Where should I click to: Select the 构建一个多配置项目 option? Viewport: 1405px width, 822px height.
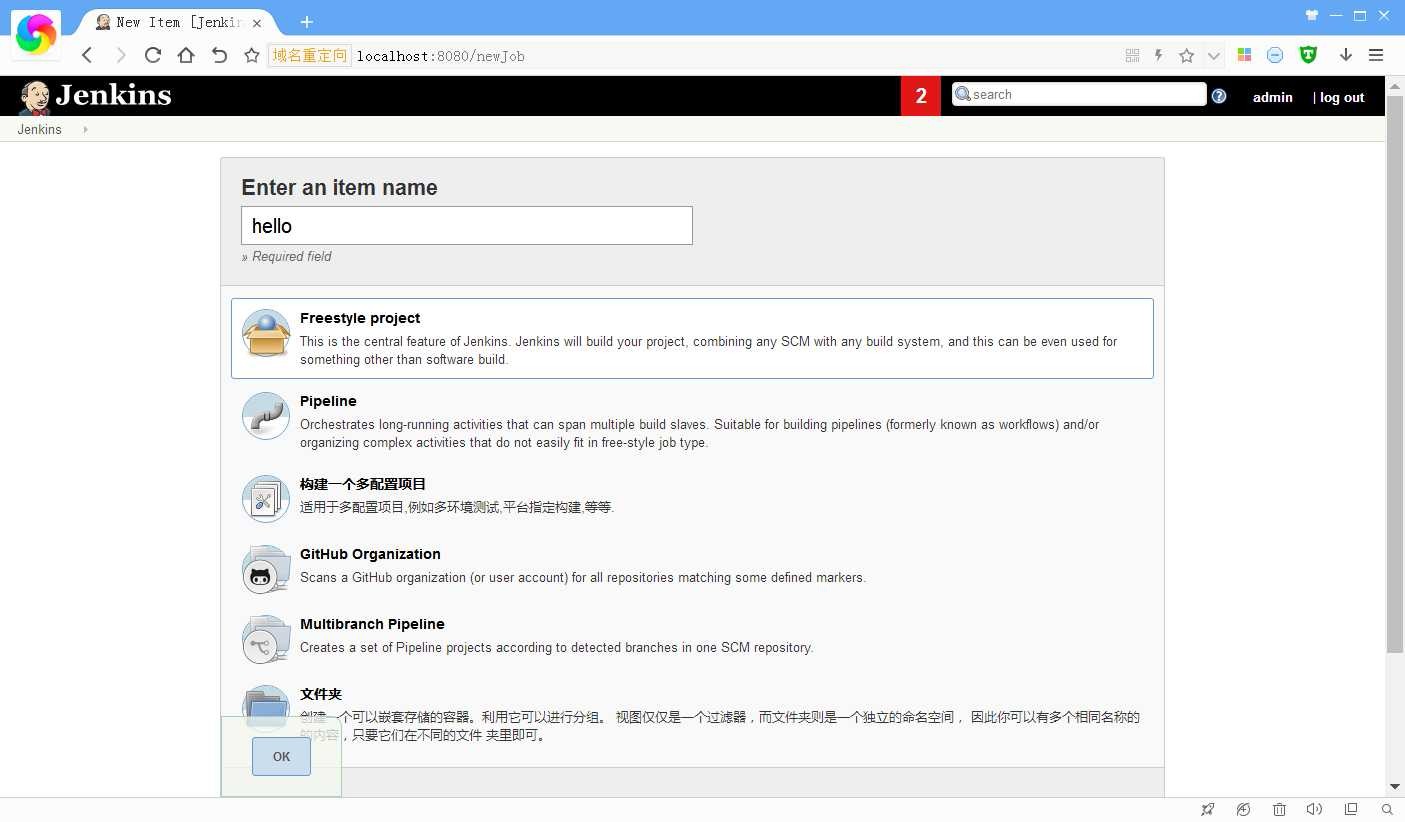tap(363, 484)
